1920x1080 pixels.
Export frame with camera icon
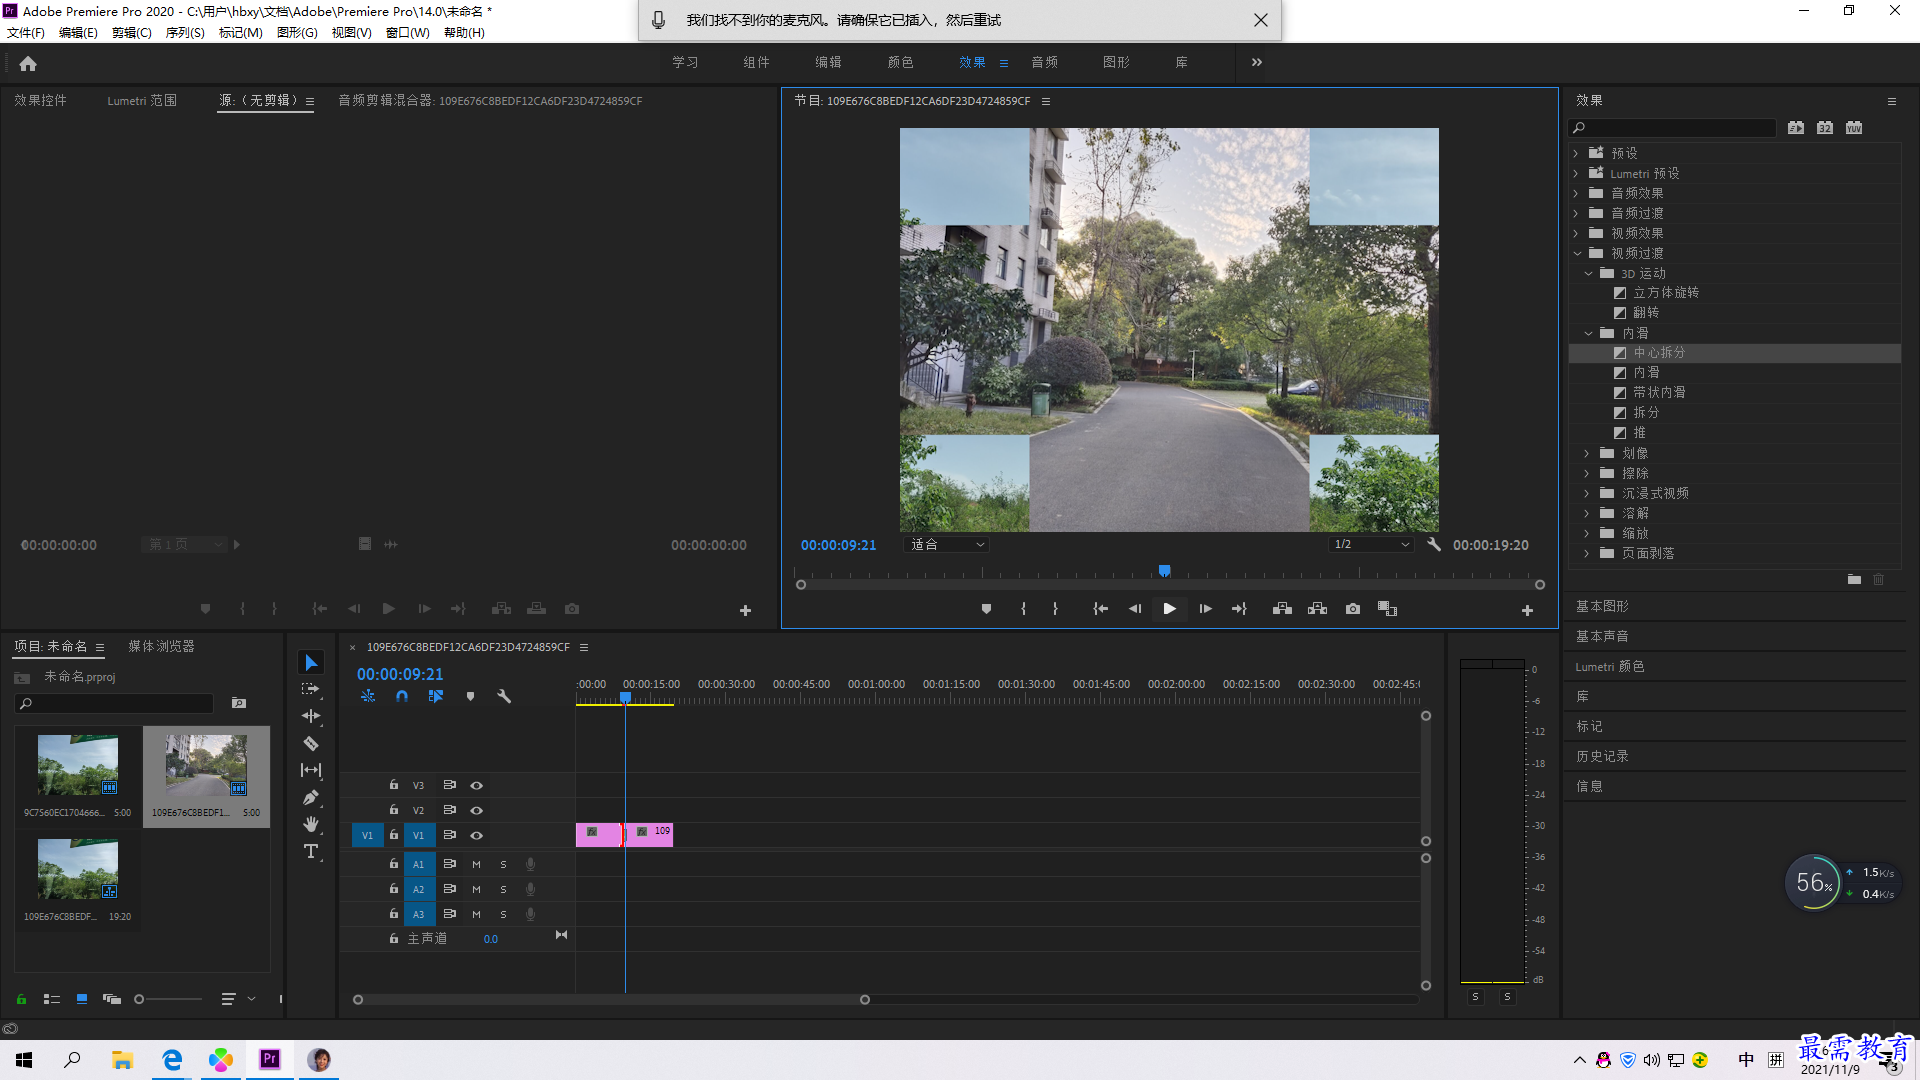coord(1353,609)
